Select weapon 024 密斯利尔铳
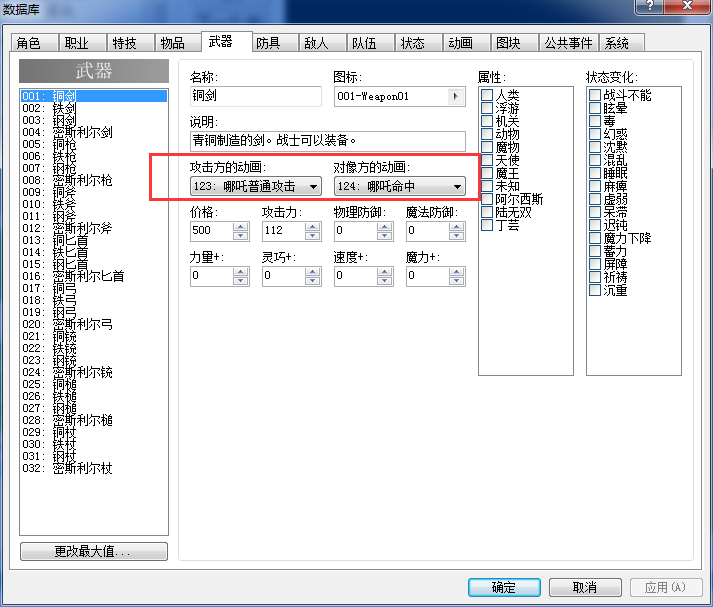Image resolution: width=713 pixels, height=607 pixels. coord(94,372)
